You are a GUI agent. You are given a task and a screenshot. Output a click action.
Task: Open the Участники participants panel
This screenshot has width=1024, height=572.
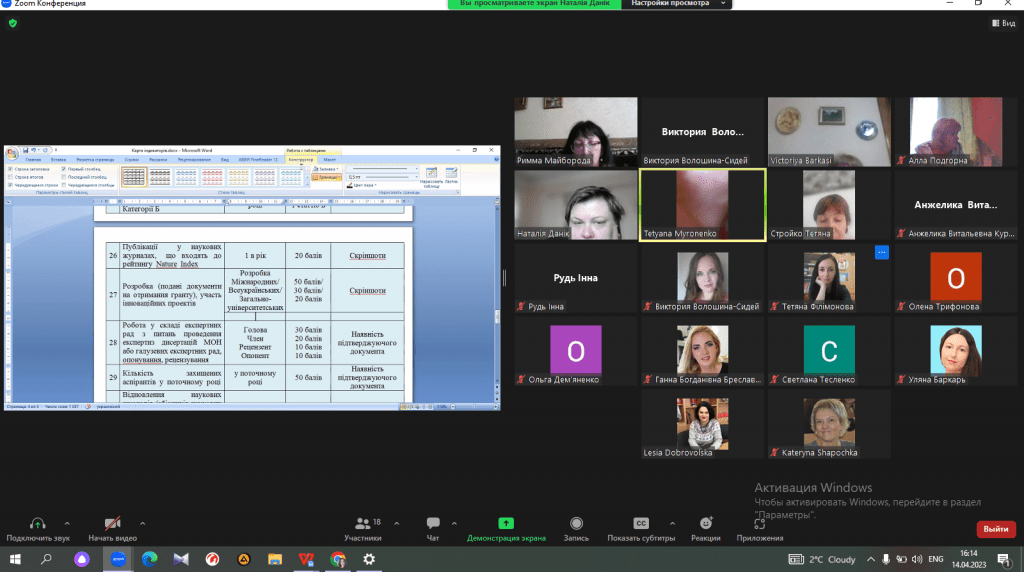(363, 523)
